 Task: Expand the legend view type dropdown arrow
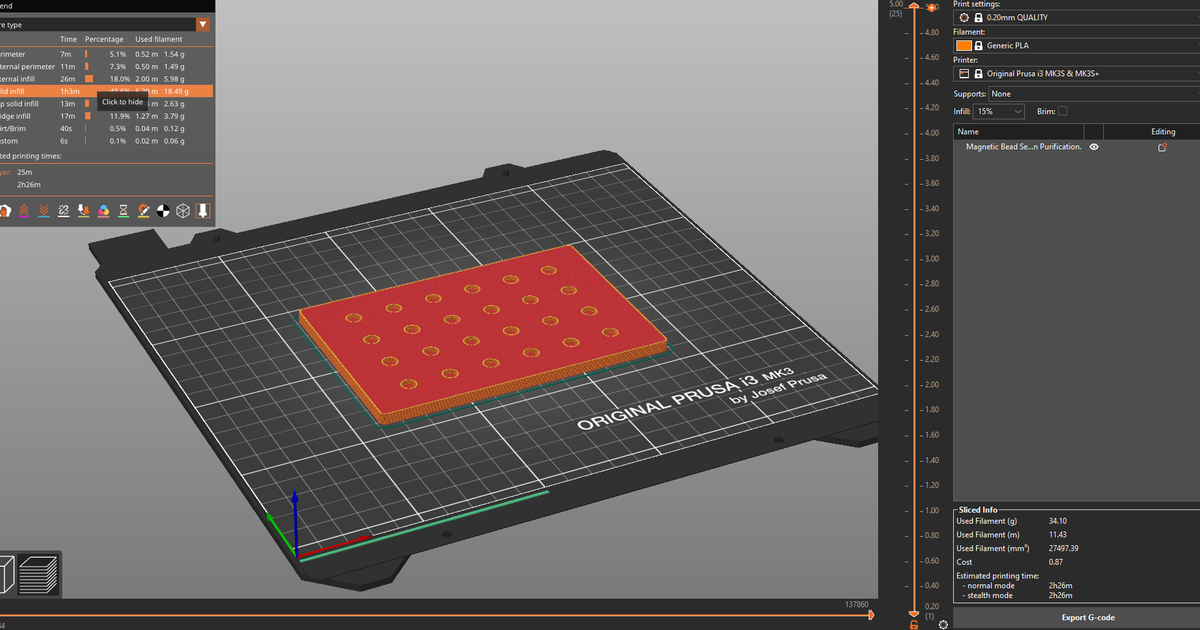tap(203, 24)
